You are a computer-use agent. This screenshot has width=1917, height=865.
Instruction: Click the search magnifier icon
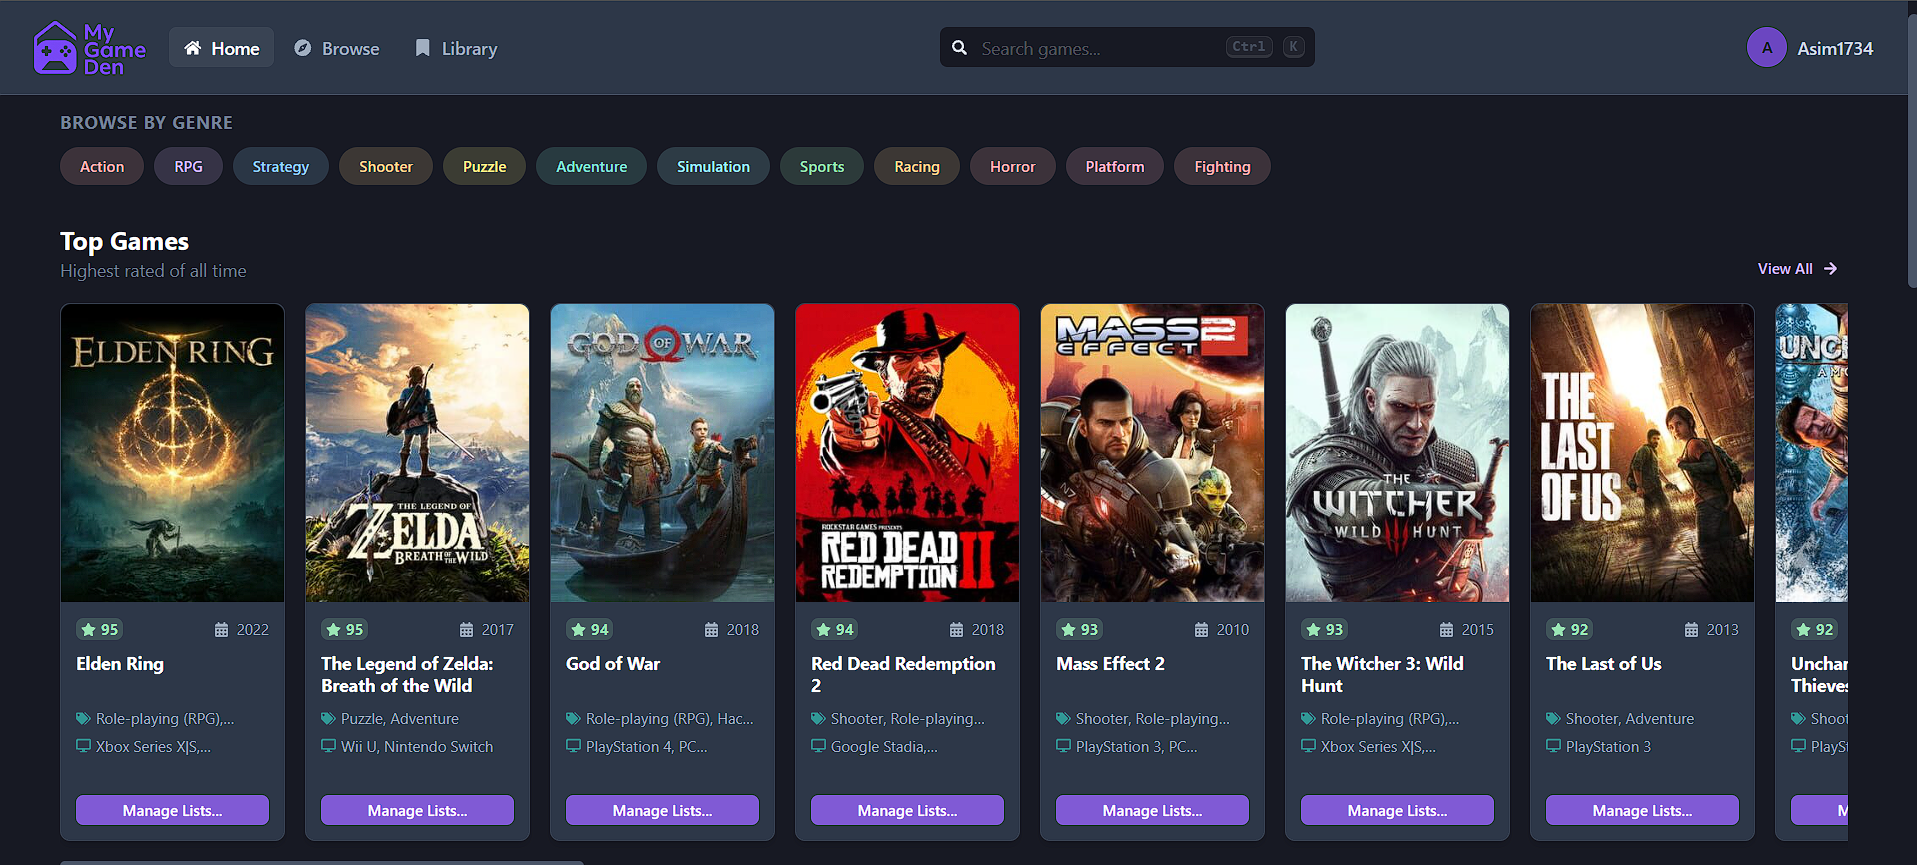[x=959, y=47]
